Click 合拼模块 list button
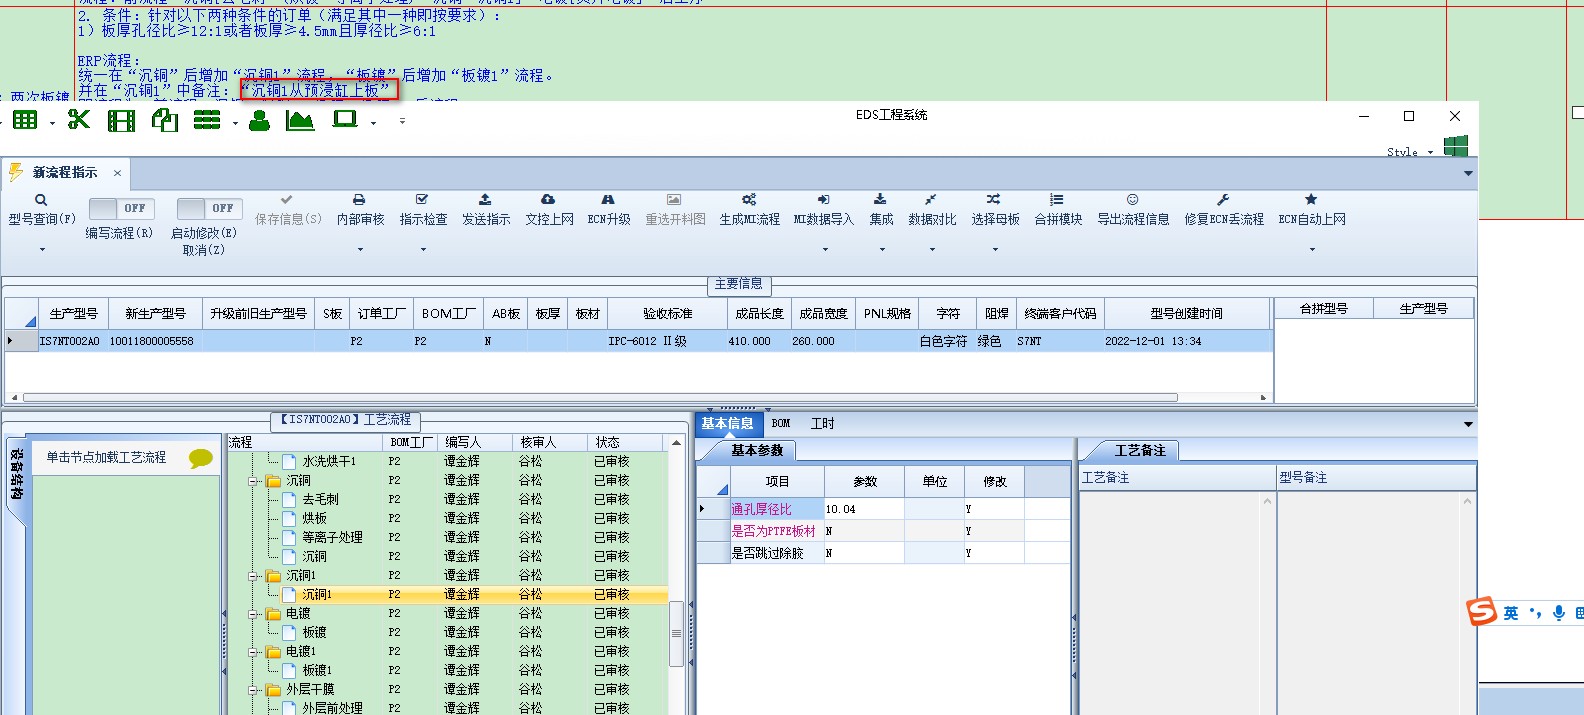 [x=1058, y=210]
